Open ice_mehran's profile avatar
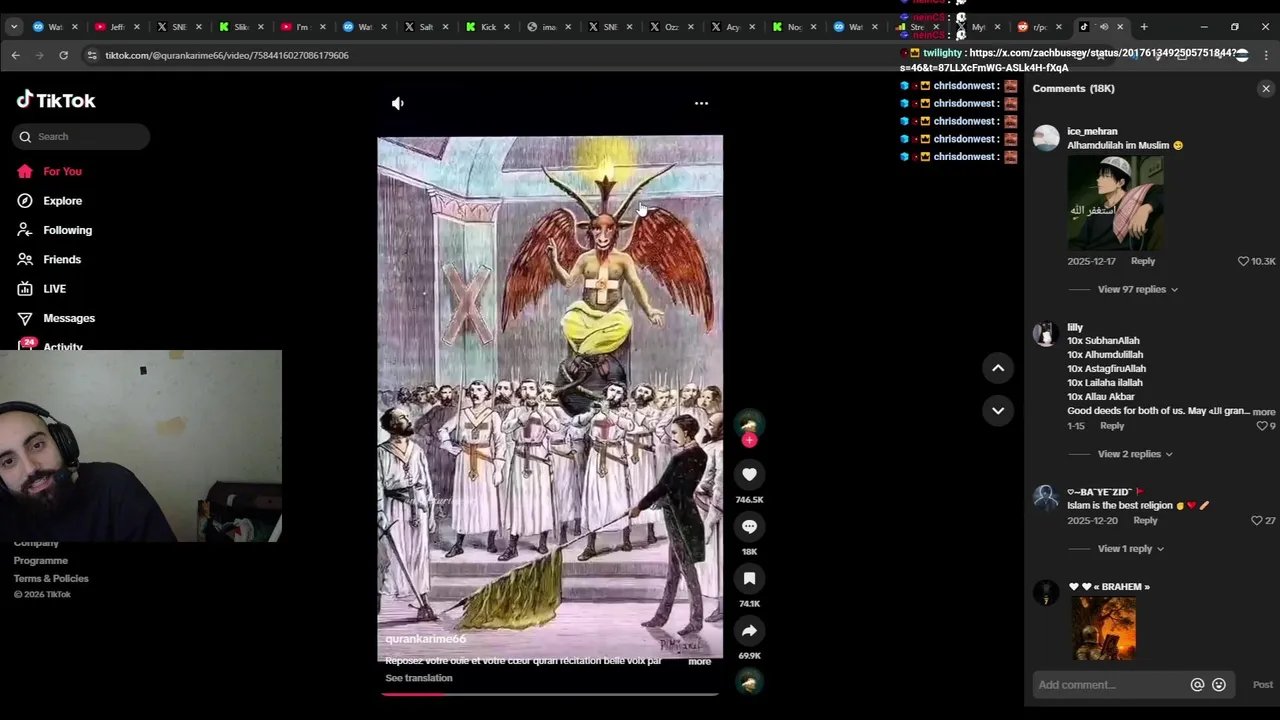This screenshot has height=720, width=1280. [x=1046, y=138]
